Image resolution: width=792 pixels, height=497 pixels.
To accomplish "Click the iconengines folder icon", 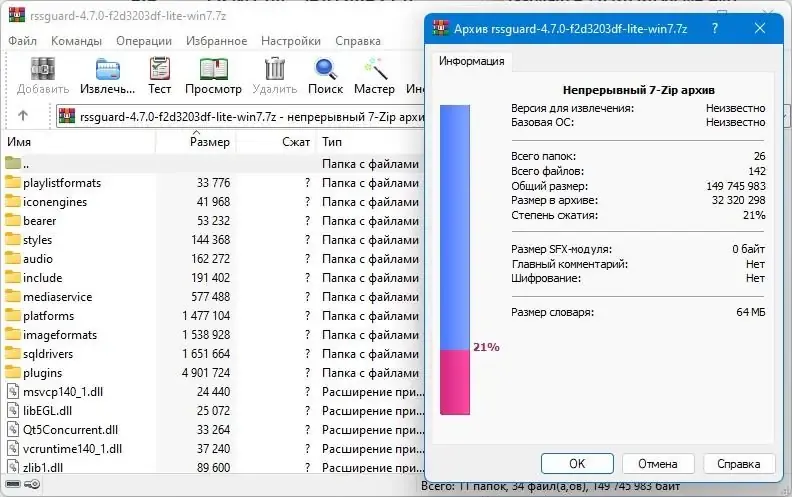I will pos(13,202).
